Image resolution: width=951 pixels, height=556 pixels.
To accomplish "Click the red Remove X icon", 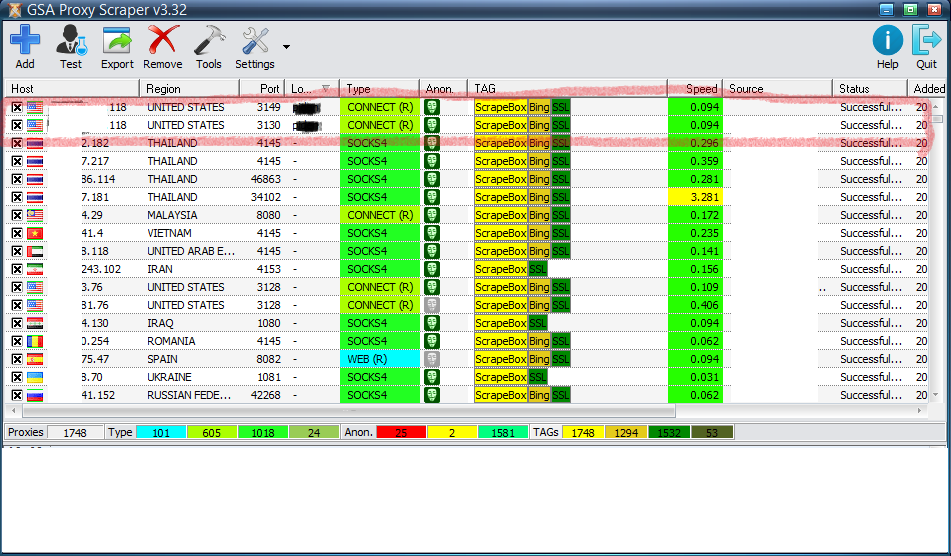I will point(163,41).
